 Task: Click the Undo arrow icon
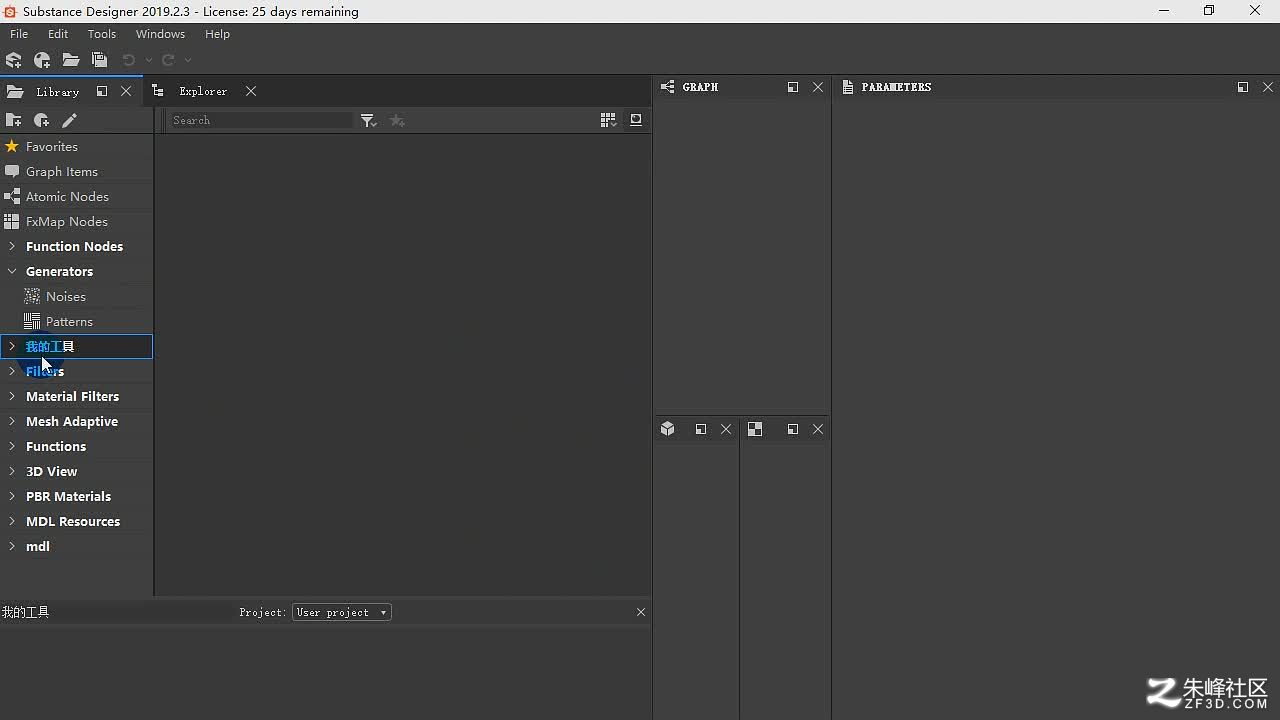[129, 60]
